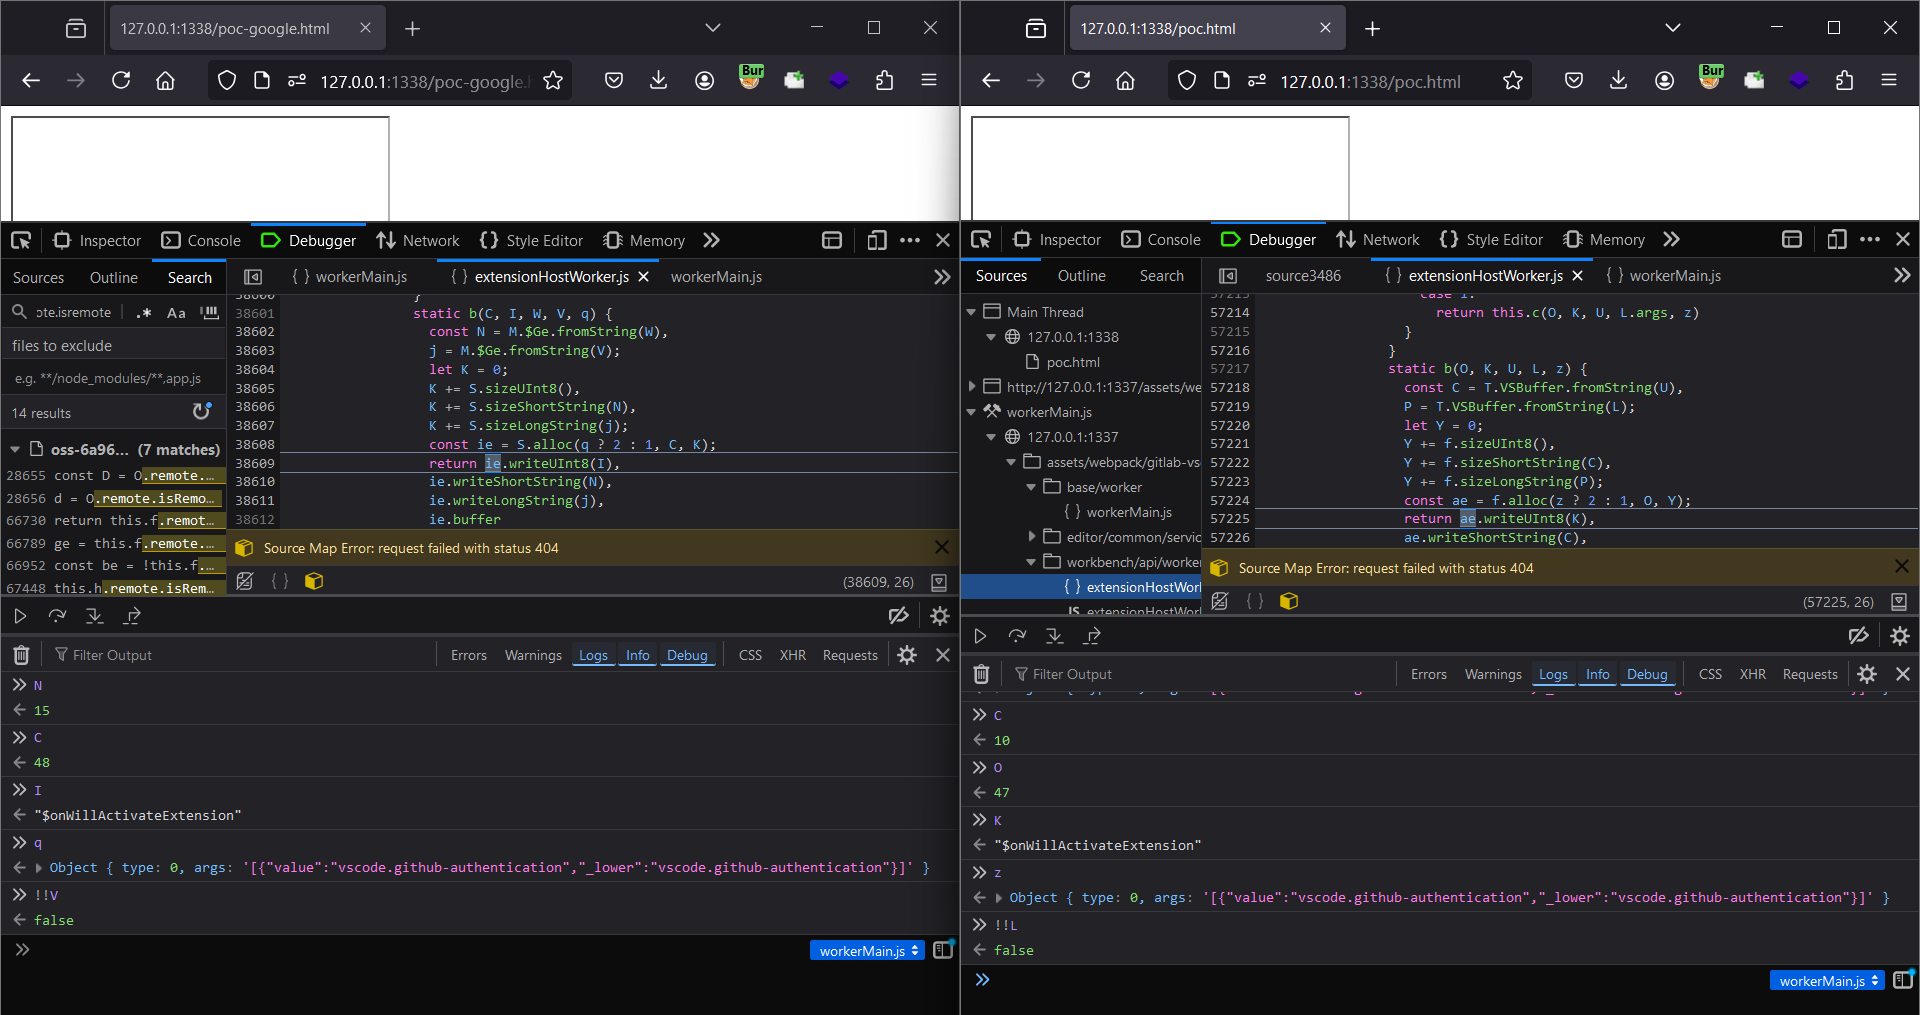The height and width of the screenshot is (1015, 1920).
Task: Open the Style Editor tab in the left devtools
Action: pos(531,240)
